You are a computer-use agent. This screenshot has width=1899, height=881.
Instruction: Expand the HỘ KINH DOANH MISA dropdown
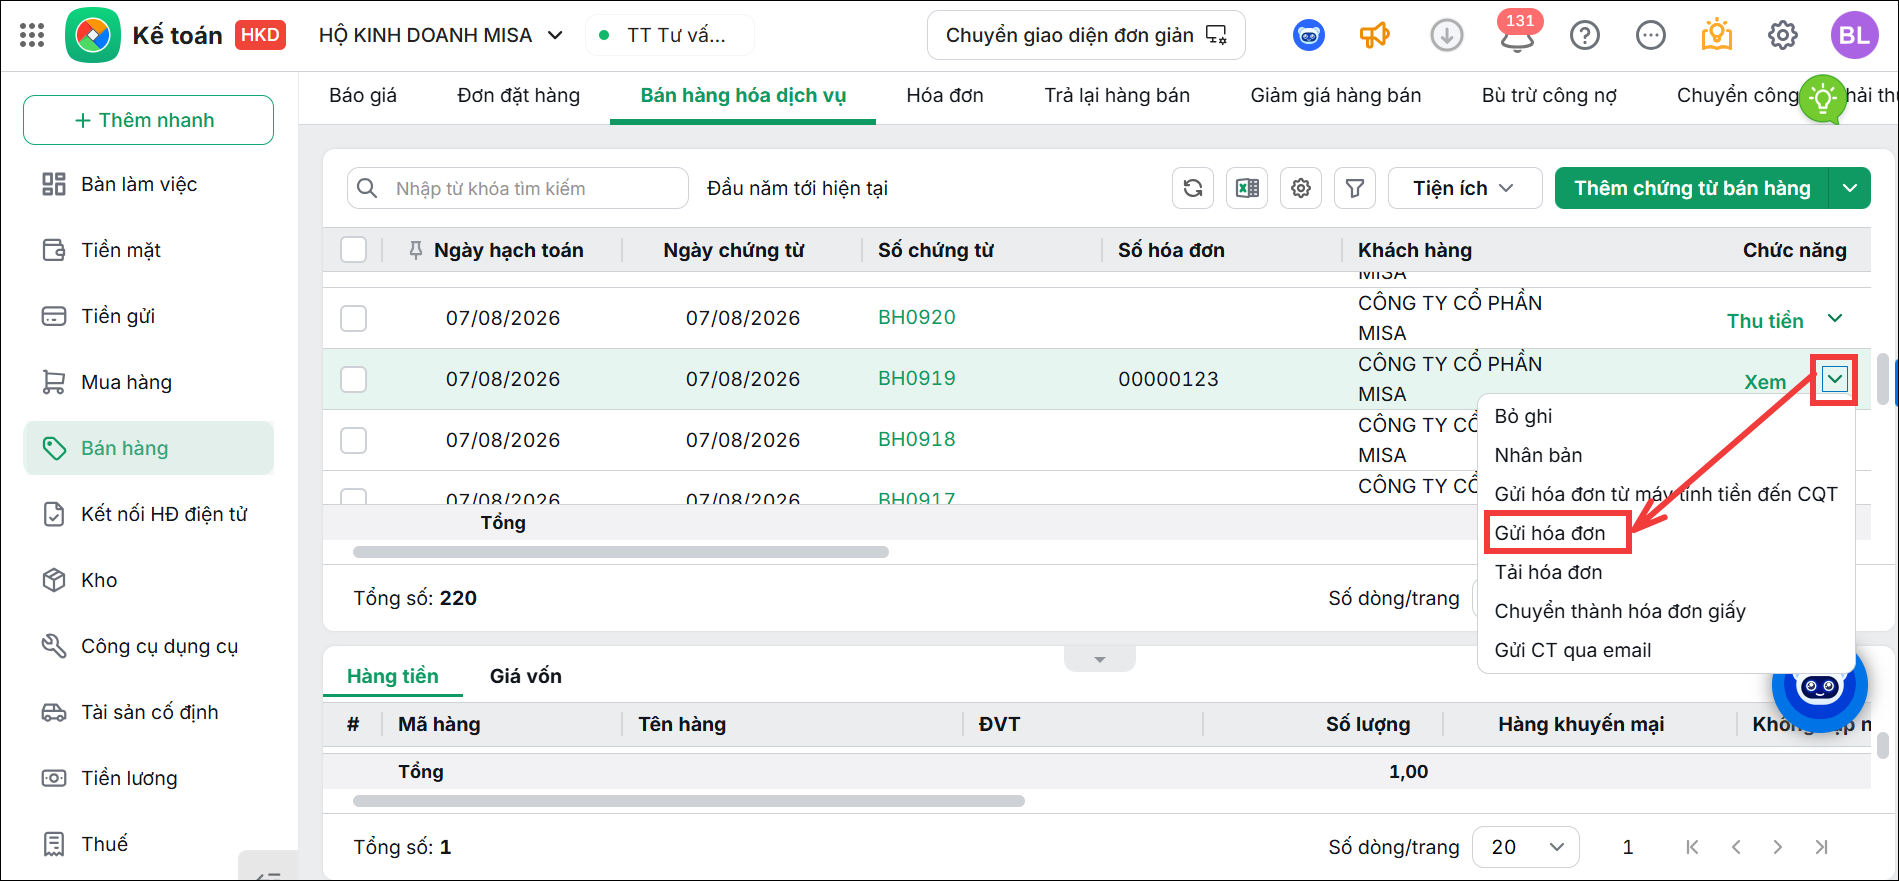pos(441,35)
